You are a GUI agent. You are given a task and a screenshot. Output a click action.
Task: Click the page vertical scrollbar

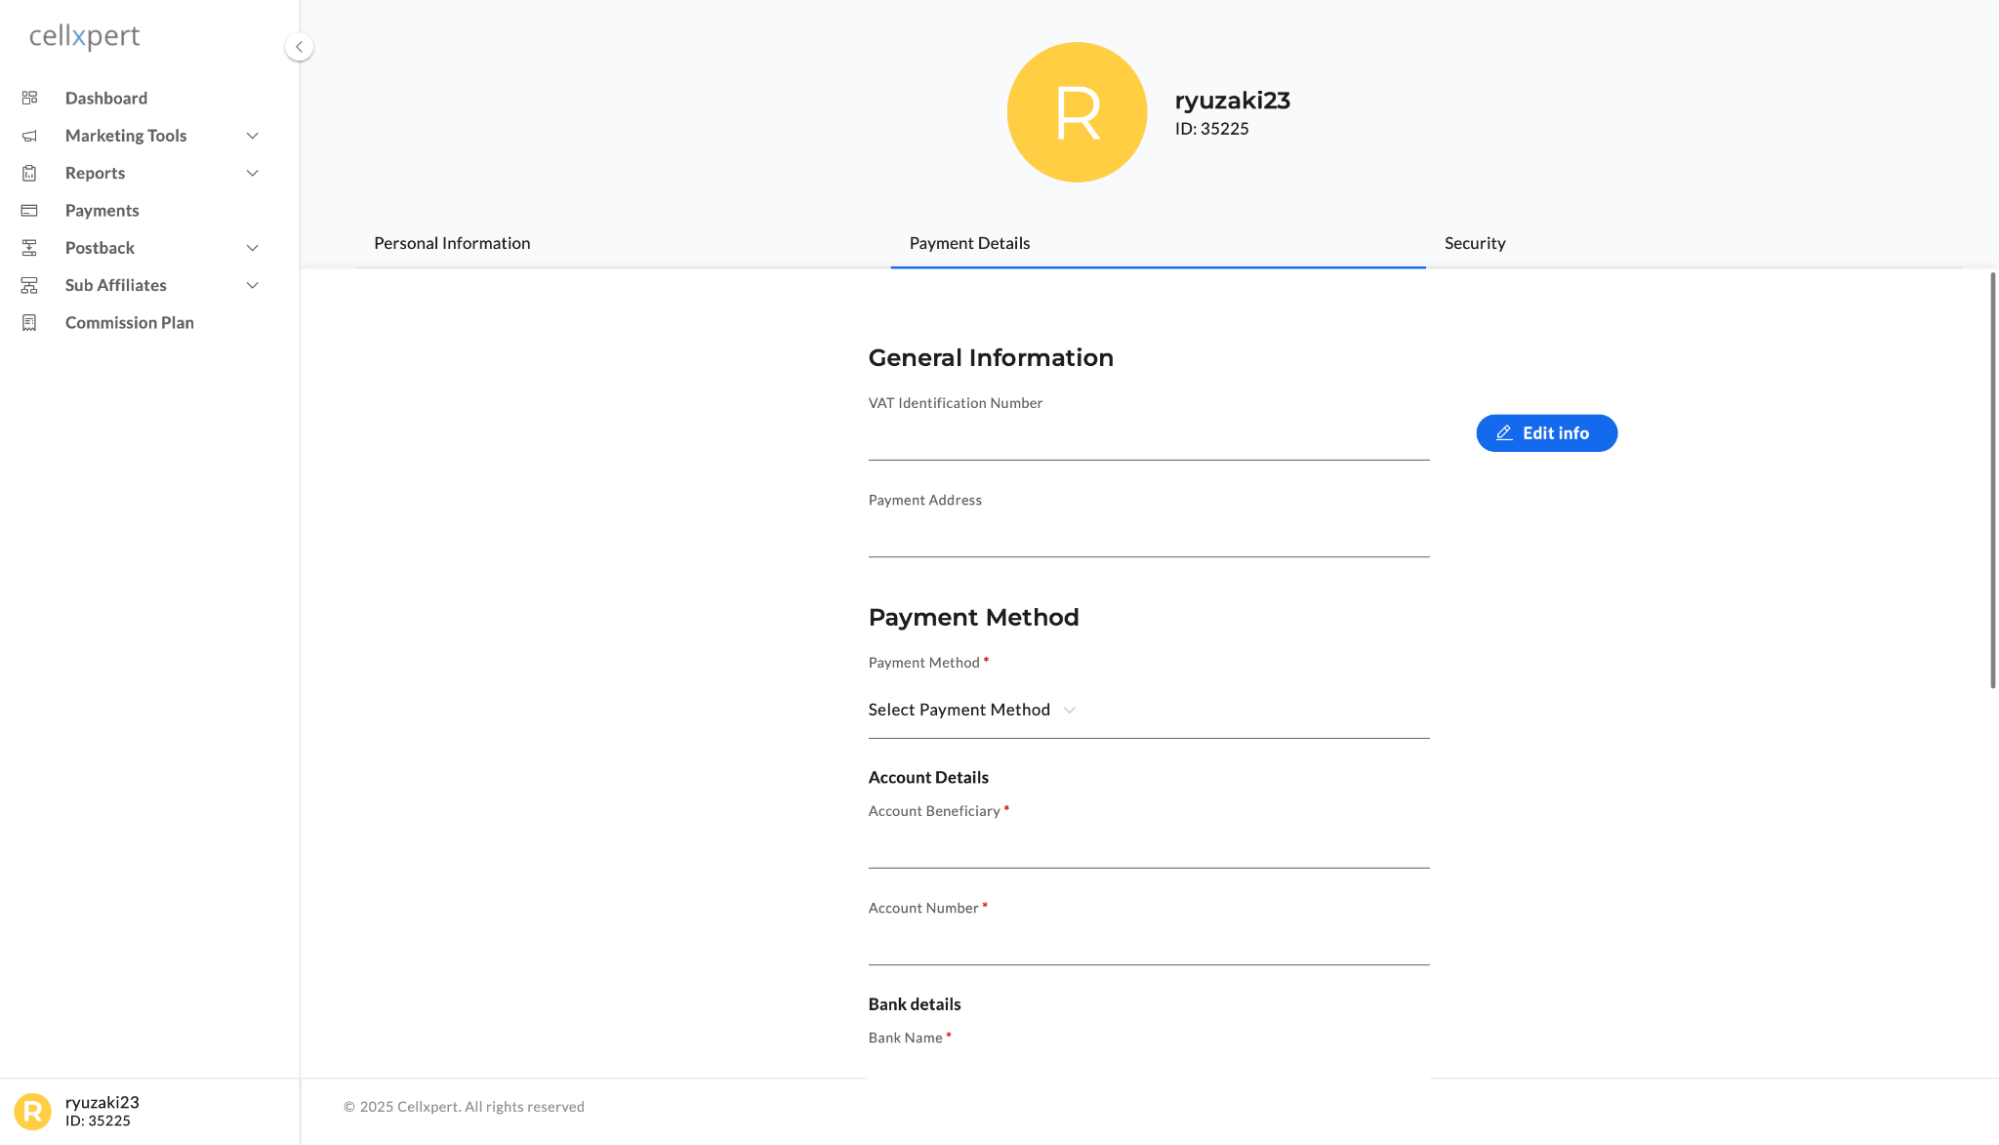click(1992, 480)
